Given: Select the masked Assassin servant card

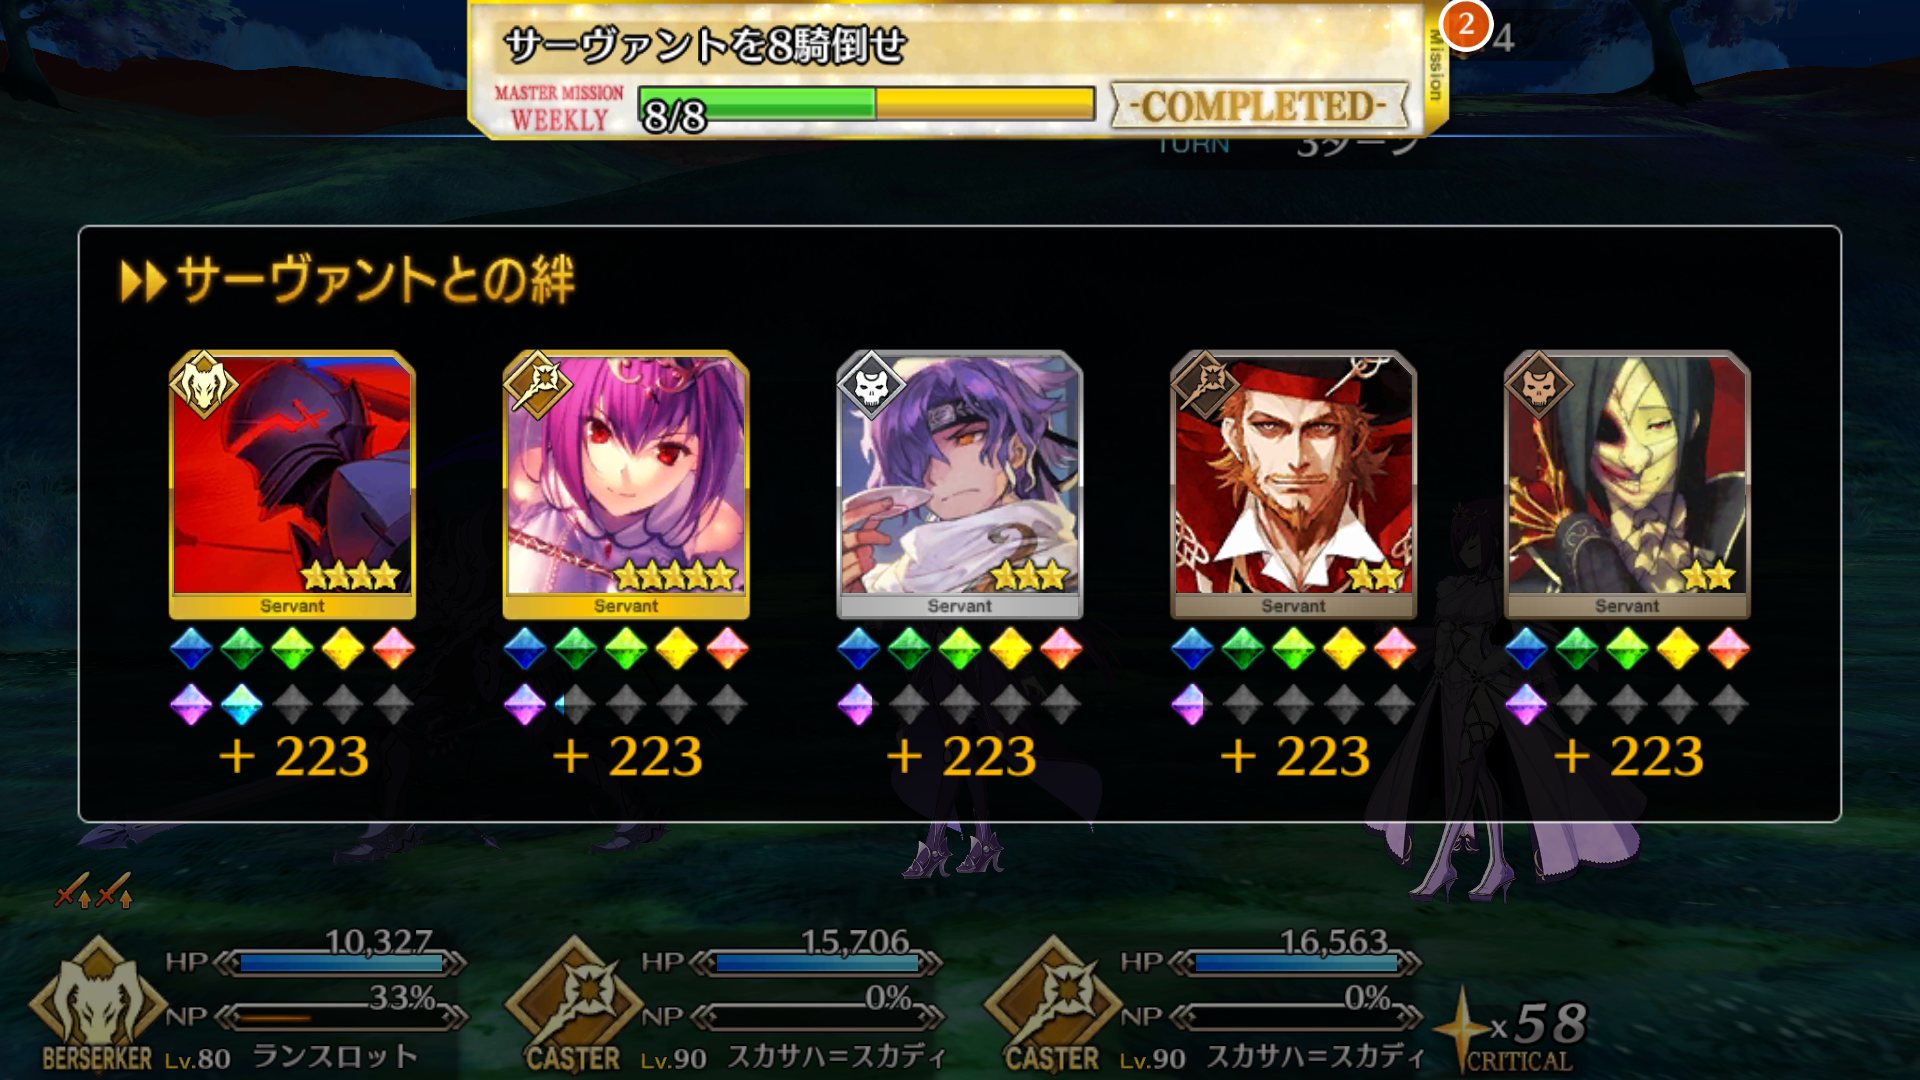Looking at the screenshot, I should pyautogui.click(x=1627, y=485).
